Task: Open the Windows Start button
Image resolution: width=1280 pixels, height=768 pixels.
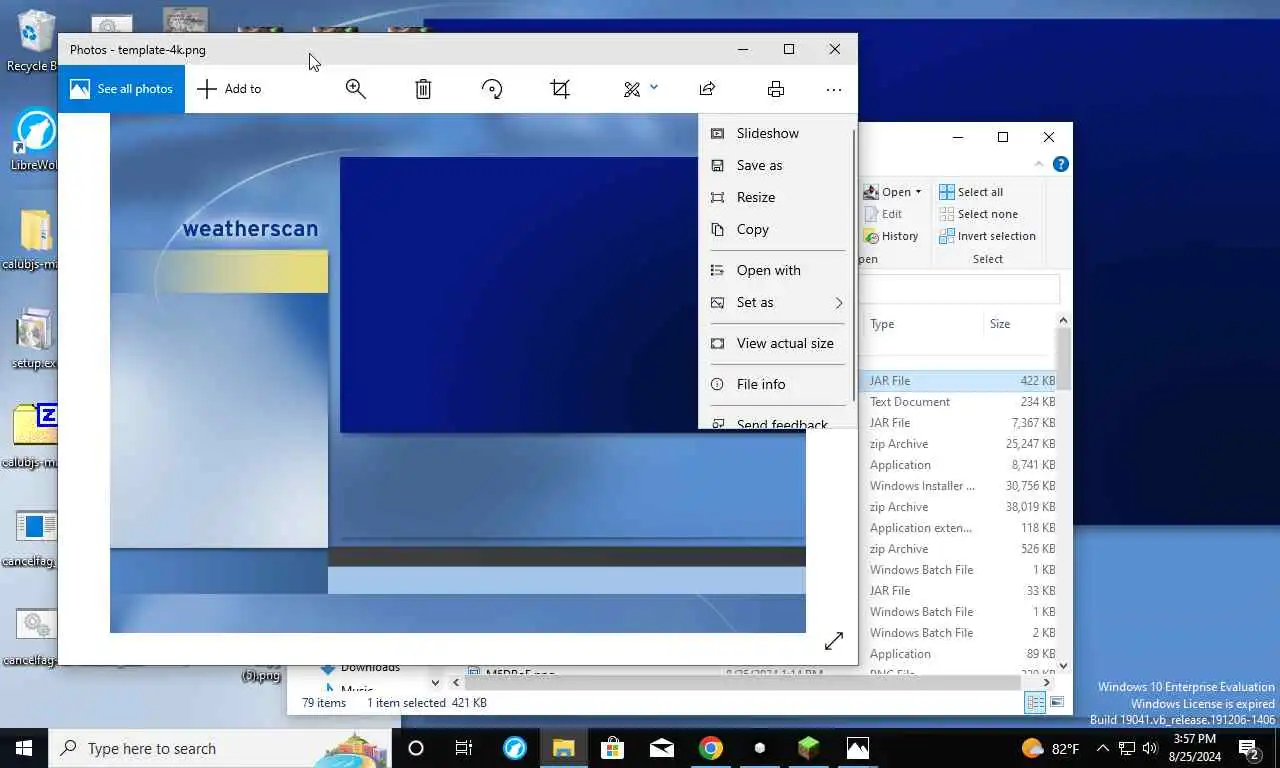Action: [24, 748]
